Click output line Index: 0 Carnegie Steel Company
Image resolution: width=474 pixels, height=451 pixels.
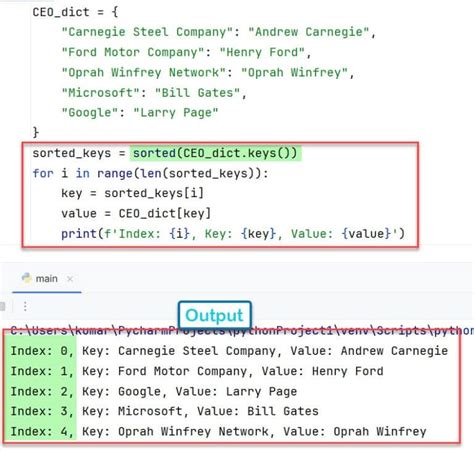229,351
